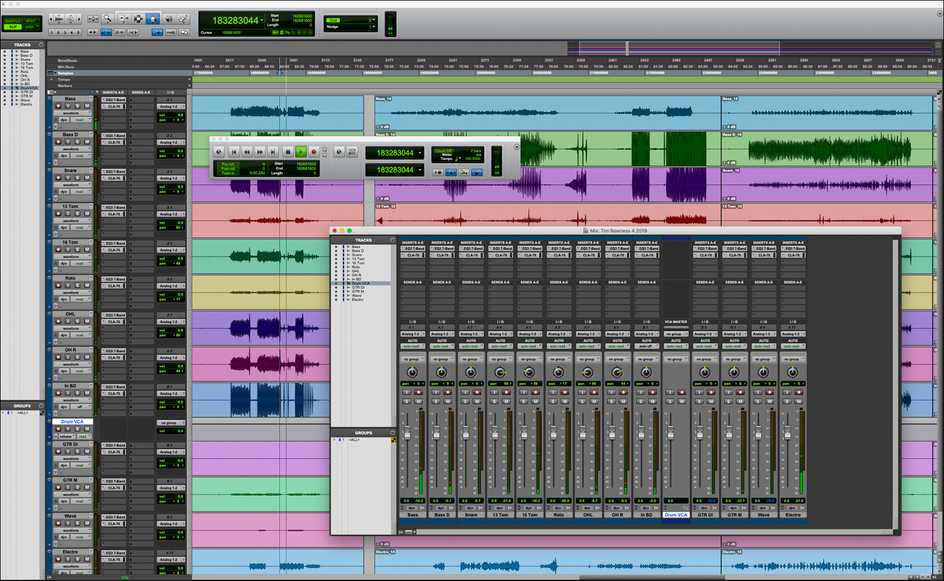Click the Bass channel volume fader

point(407,433)
